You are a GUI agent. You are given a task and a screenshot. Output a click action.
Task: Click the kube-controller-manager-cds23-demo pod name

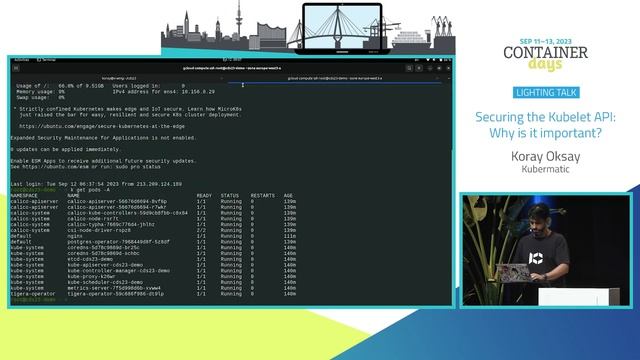[119, 271]
